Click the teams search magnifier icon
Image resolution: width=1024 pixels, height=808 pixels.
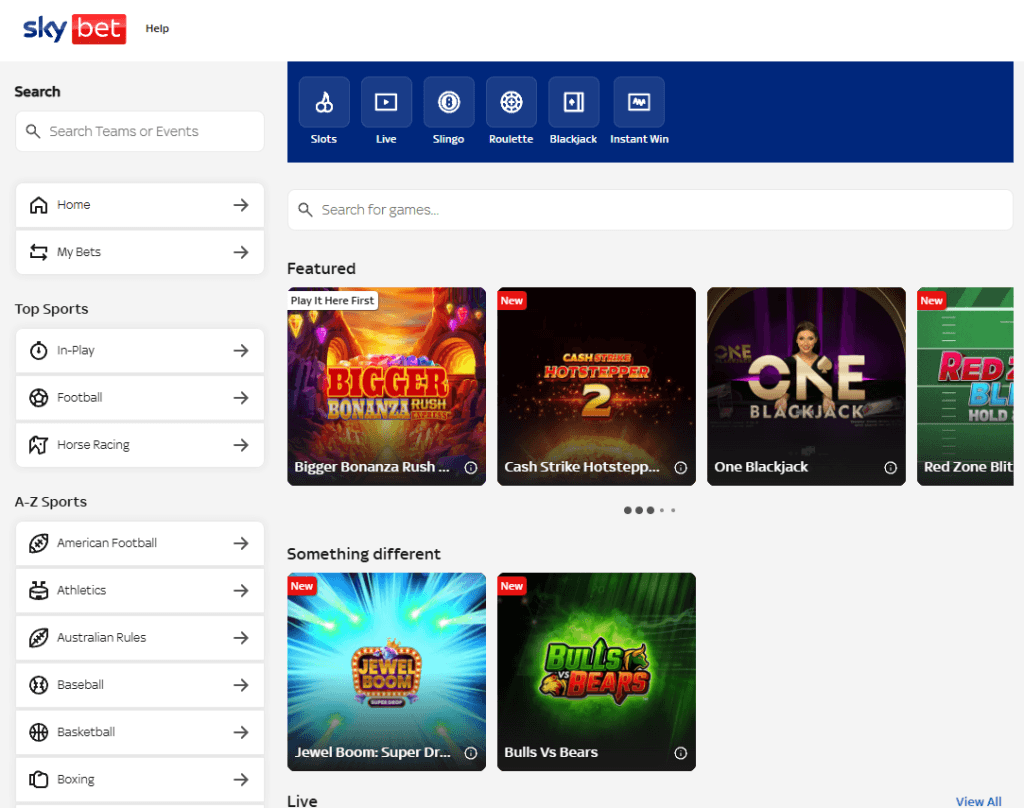33,131
